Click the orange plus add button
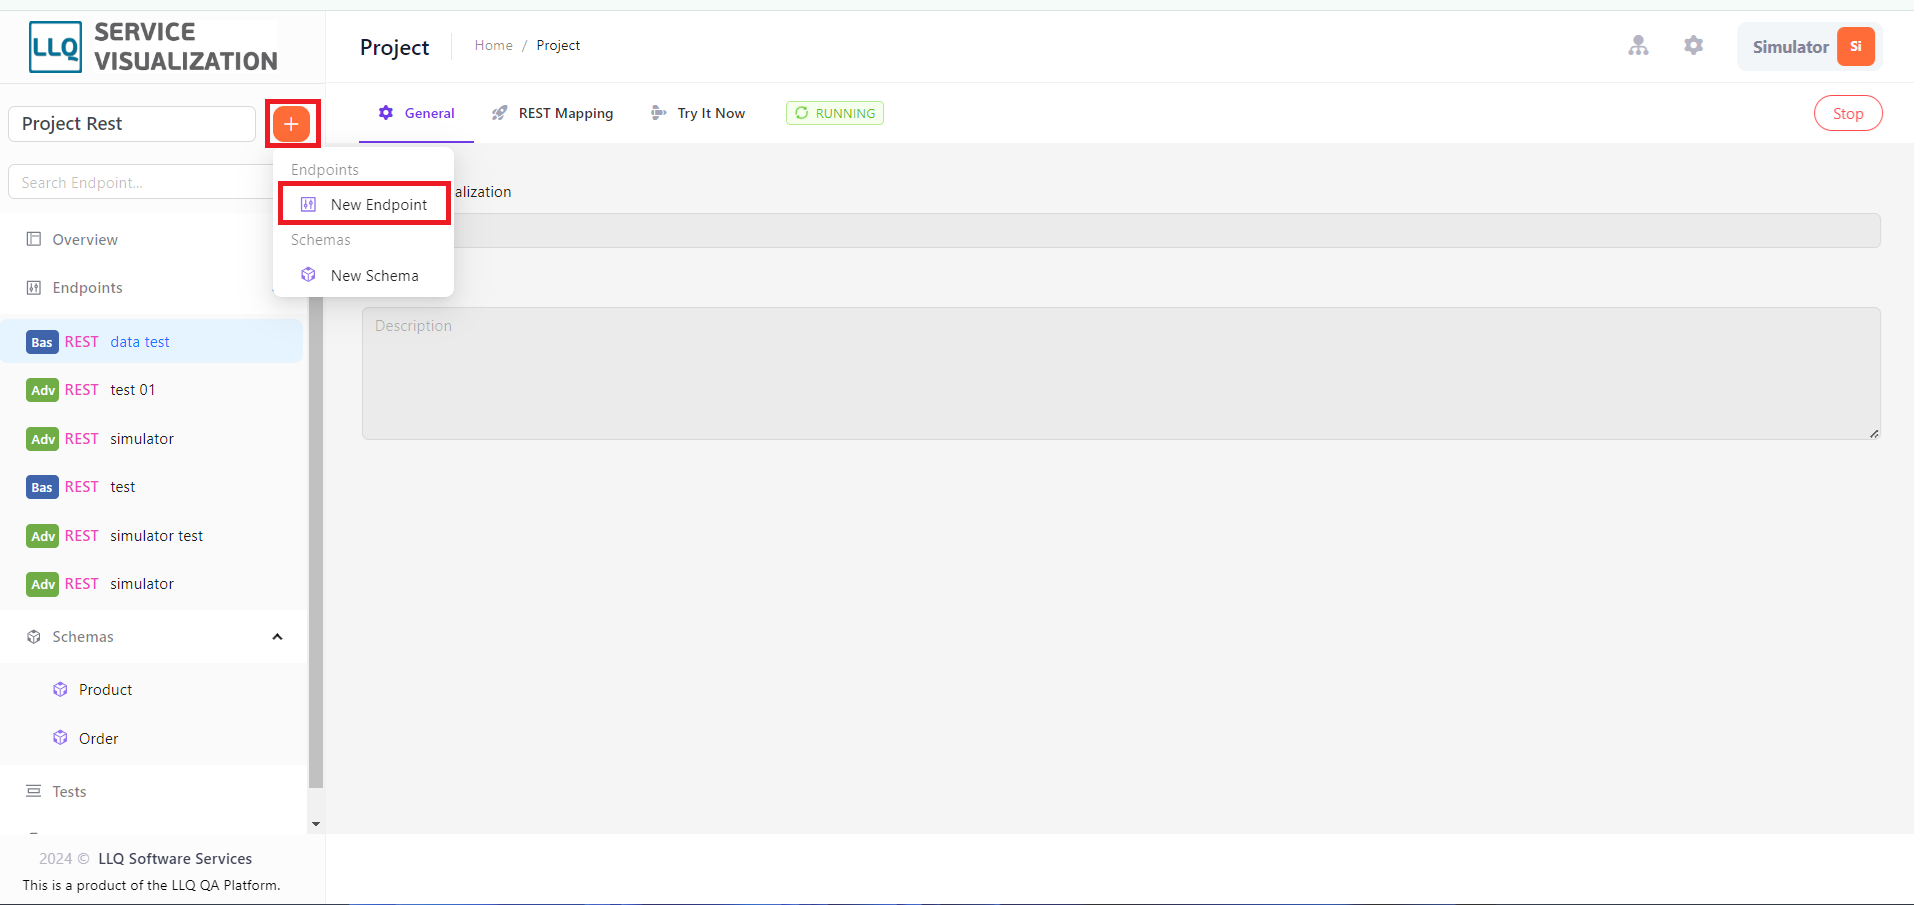The image size is (1922, 905). coord(291,124)
